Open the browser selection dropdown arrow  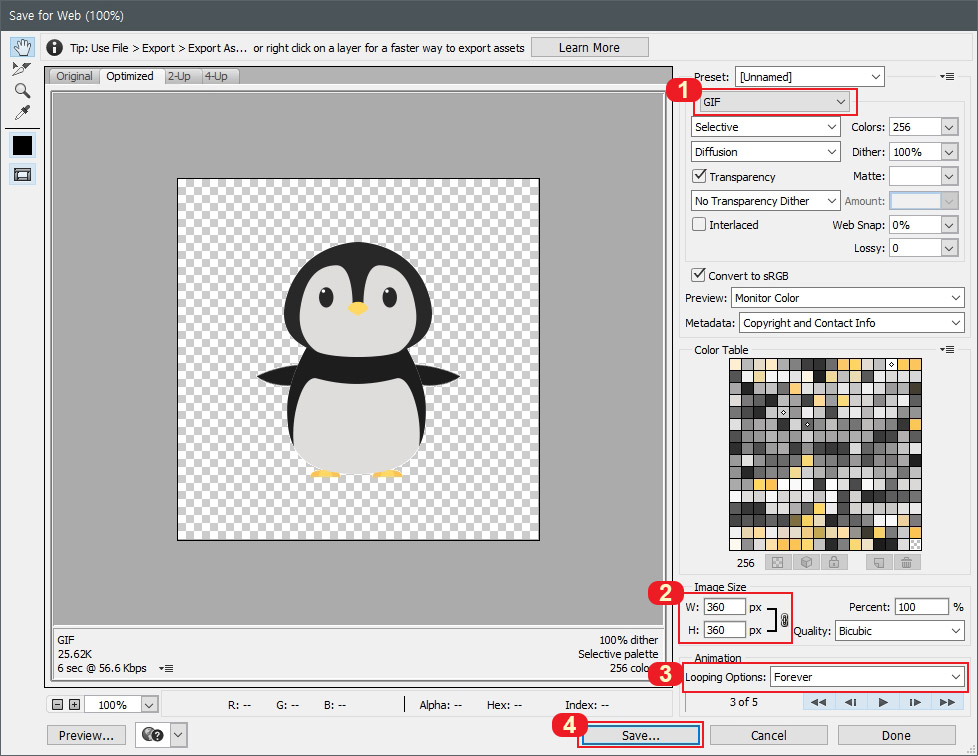pos(178,735)
